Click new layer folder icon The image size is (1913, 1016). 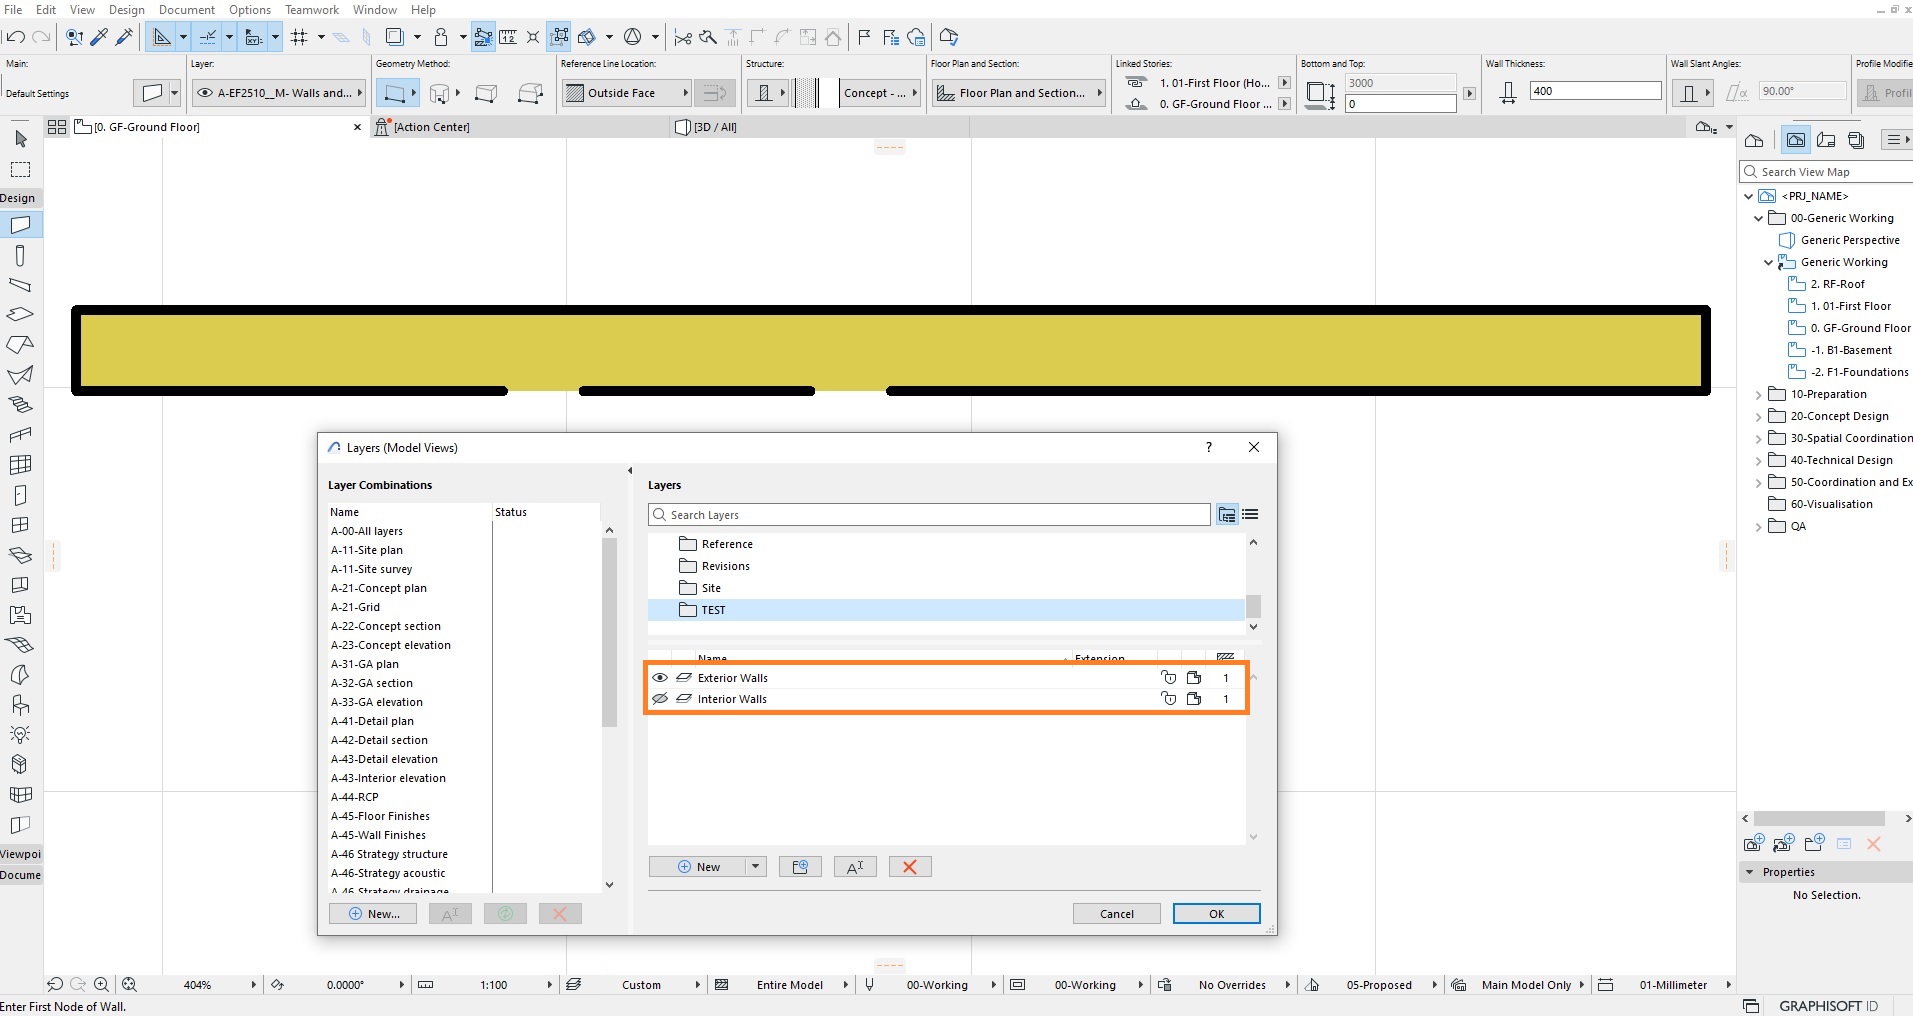click(x=800, y=867)
